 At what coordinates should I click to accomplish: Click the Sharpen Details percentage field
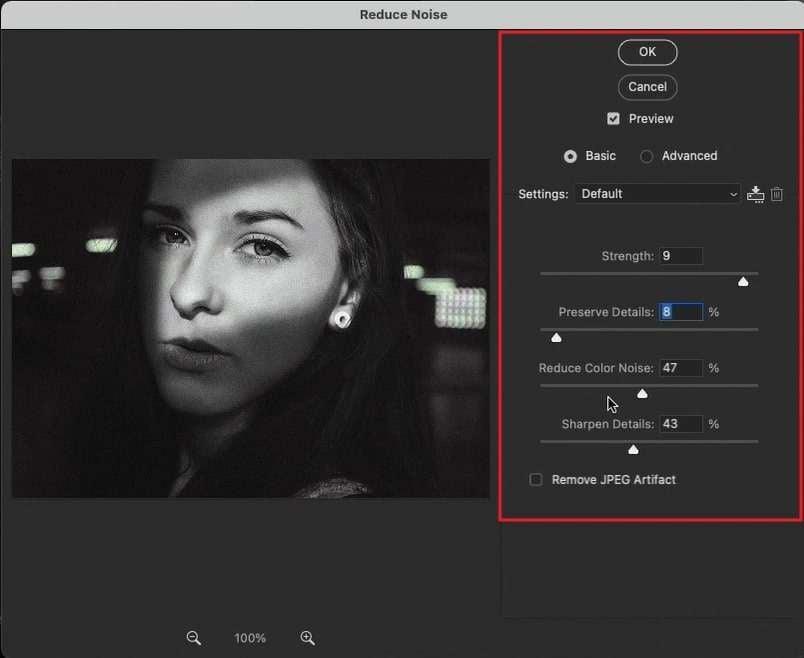coord(680,424)
